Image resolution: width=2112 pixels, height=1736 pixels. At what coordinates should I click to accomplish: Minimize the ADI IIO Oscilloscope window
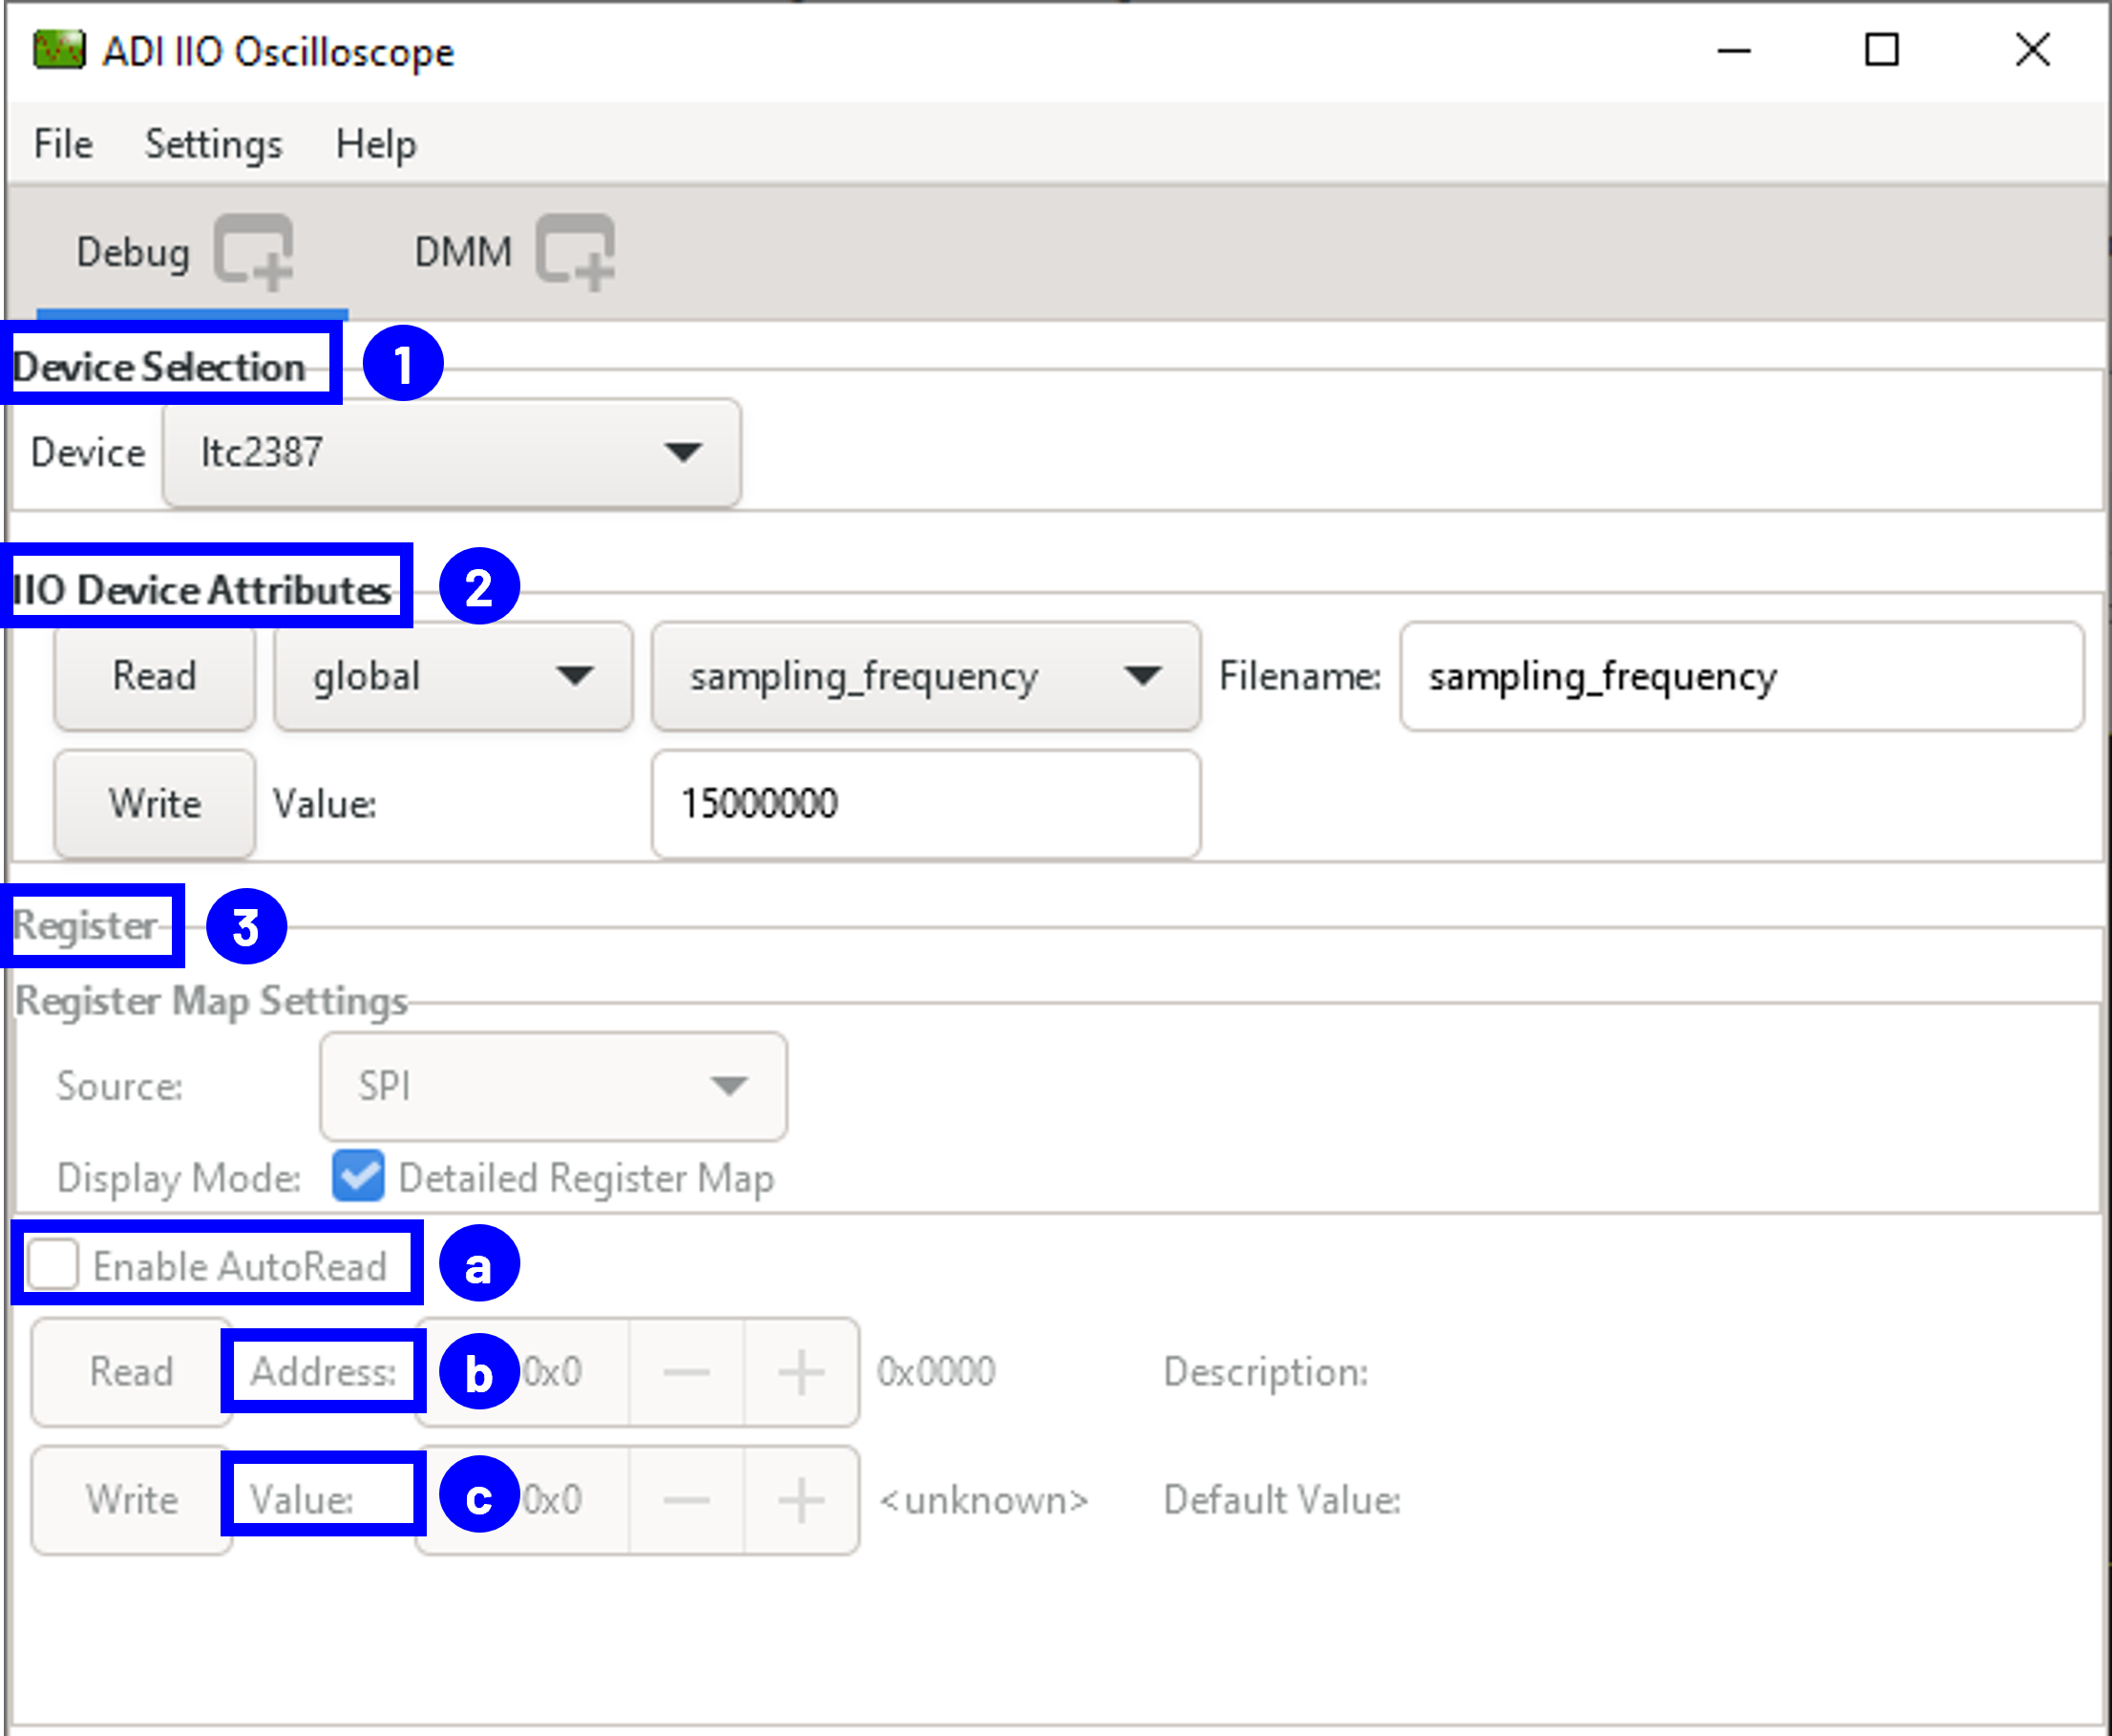pyautogui.click(x=1734, y=50)
